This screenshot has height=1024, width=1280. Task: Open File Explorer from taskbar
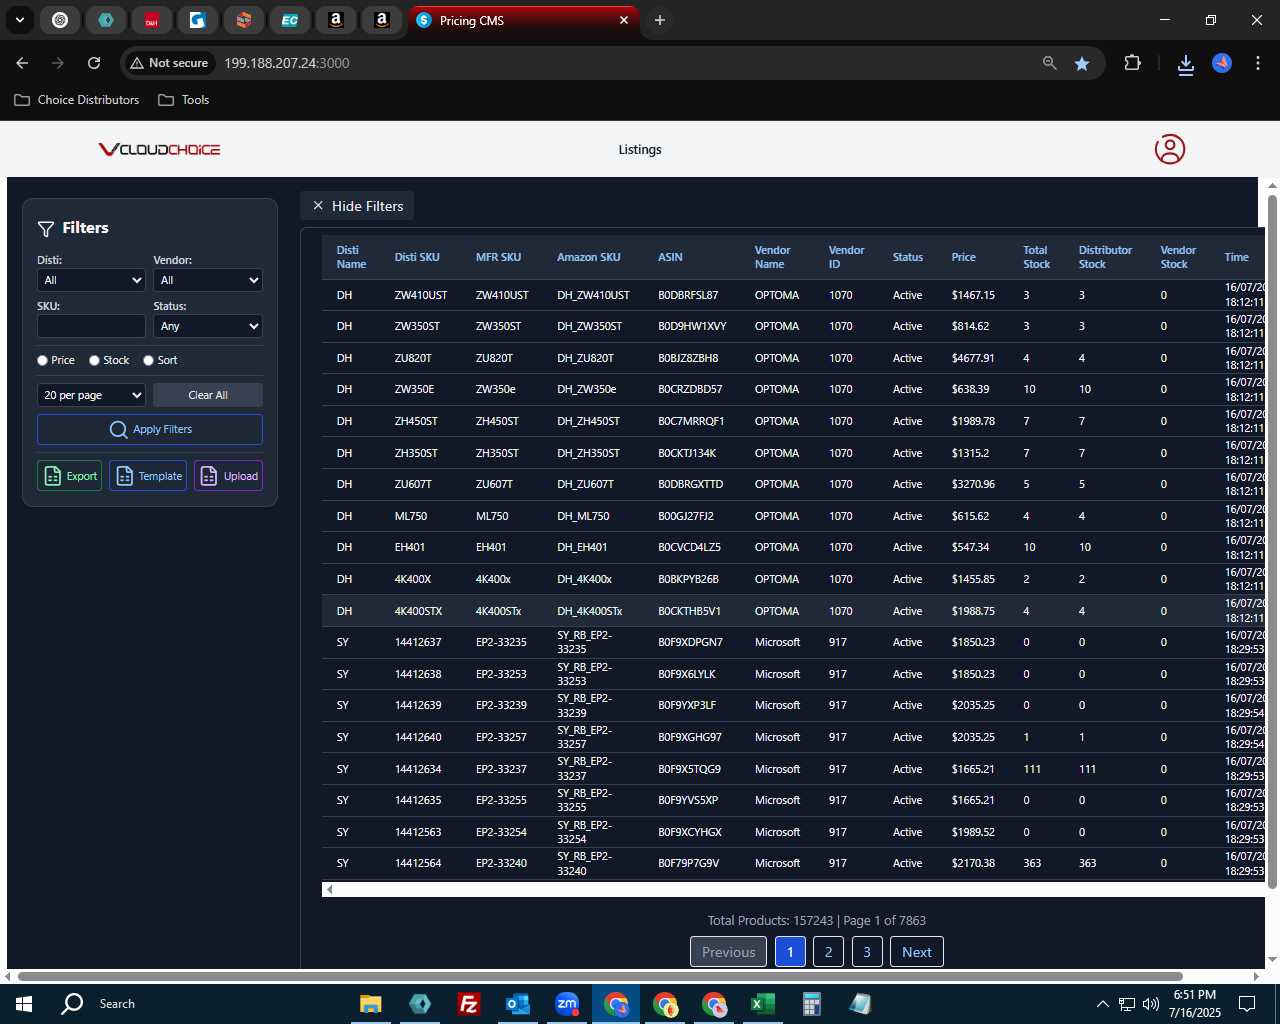pos(371,1004)
